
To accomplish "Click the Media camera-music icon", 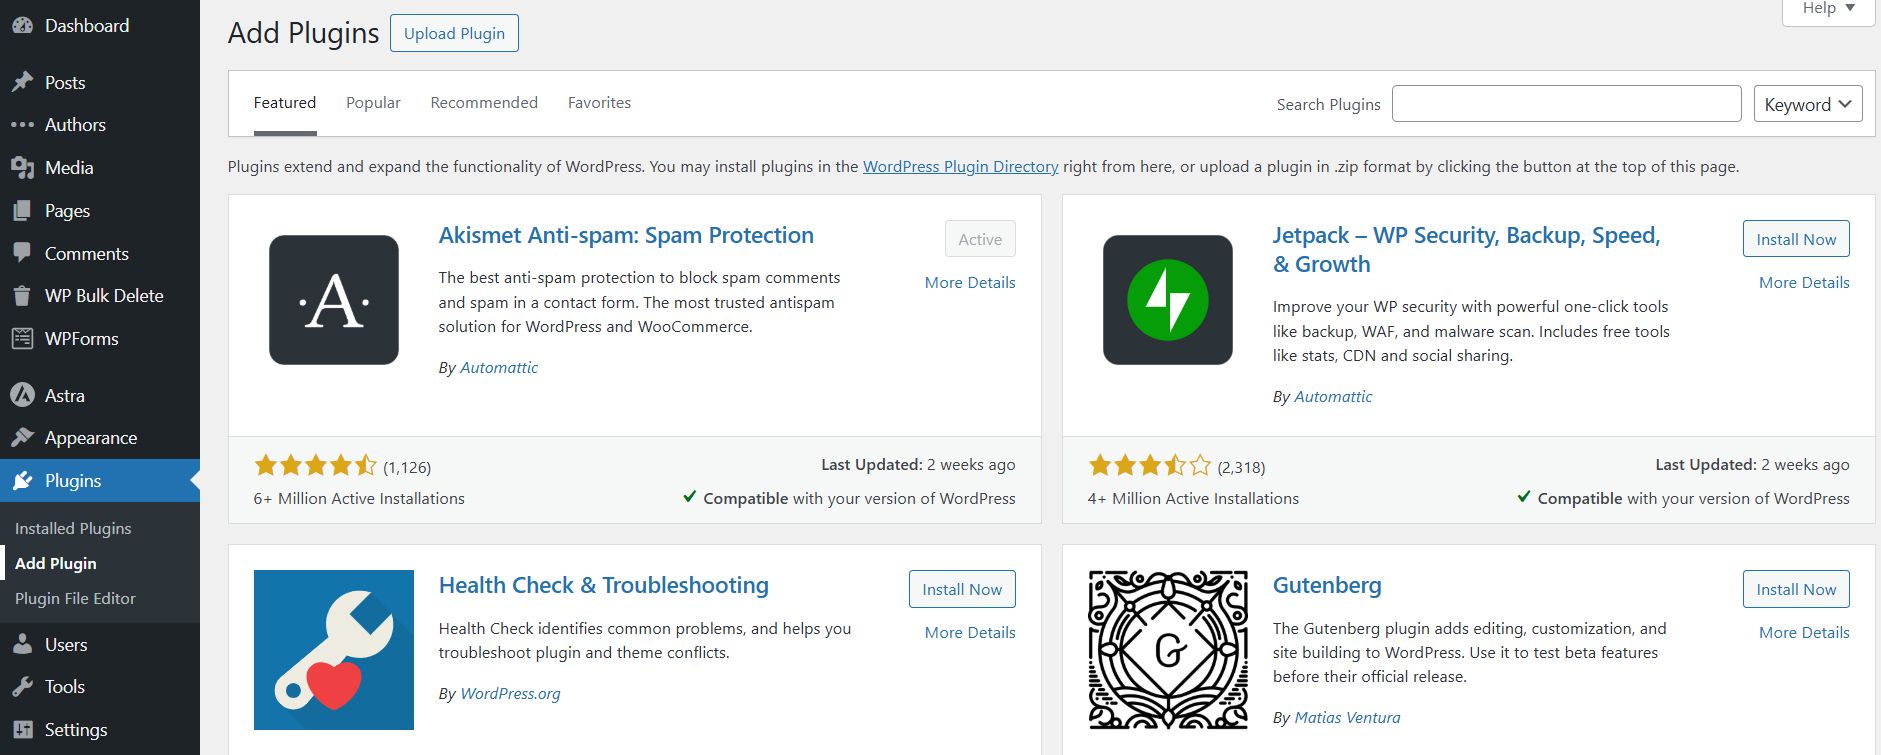I will click(22, 168).
